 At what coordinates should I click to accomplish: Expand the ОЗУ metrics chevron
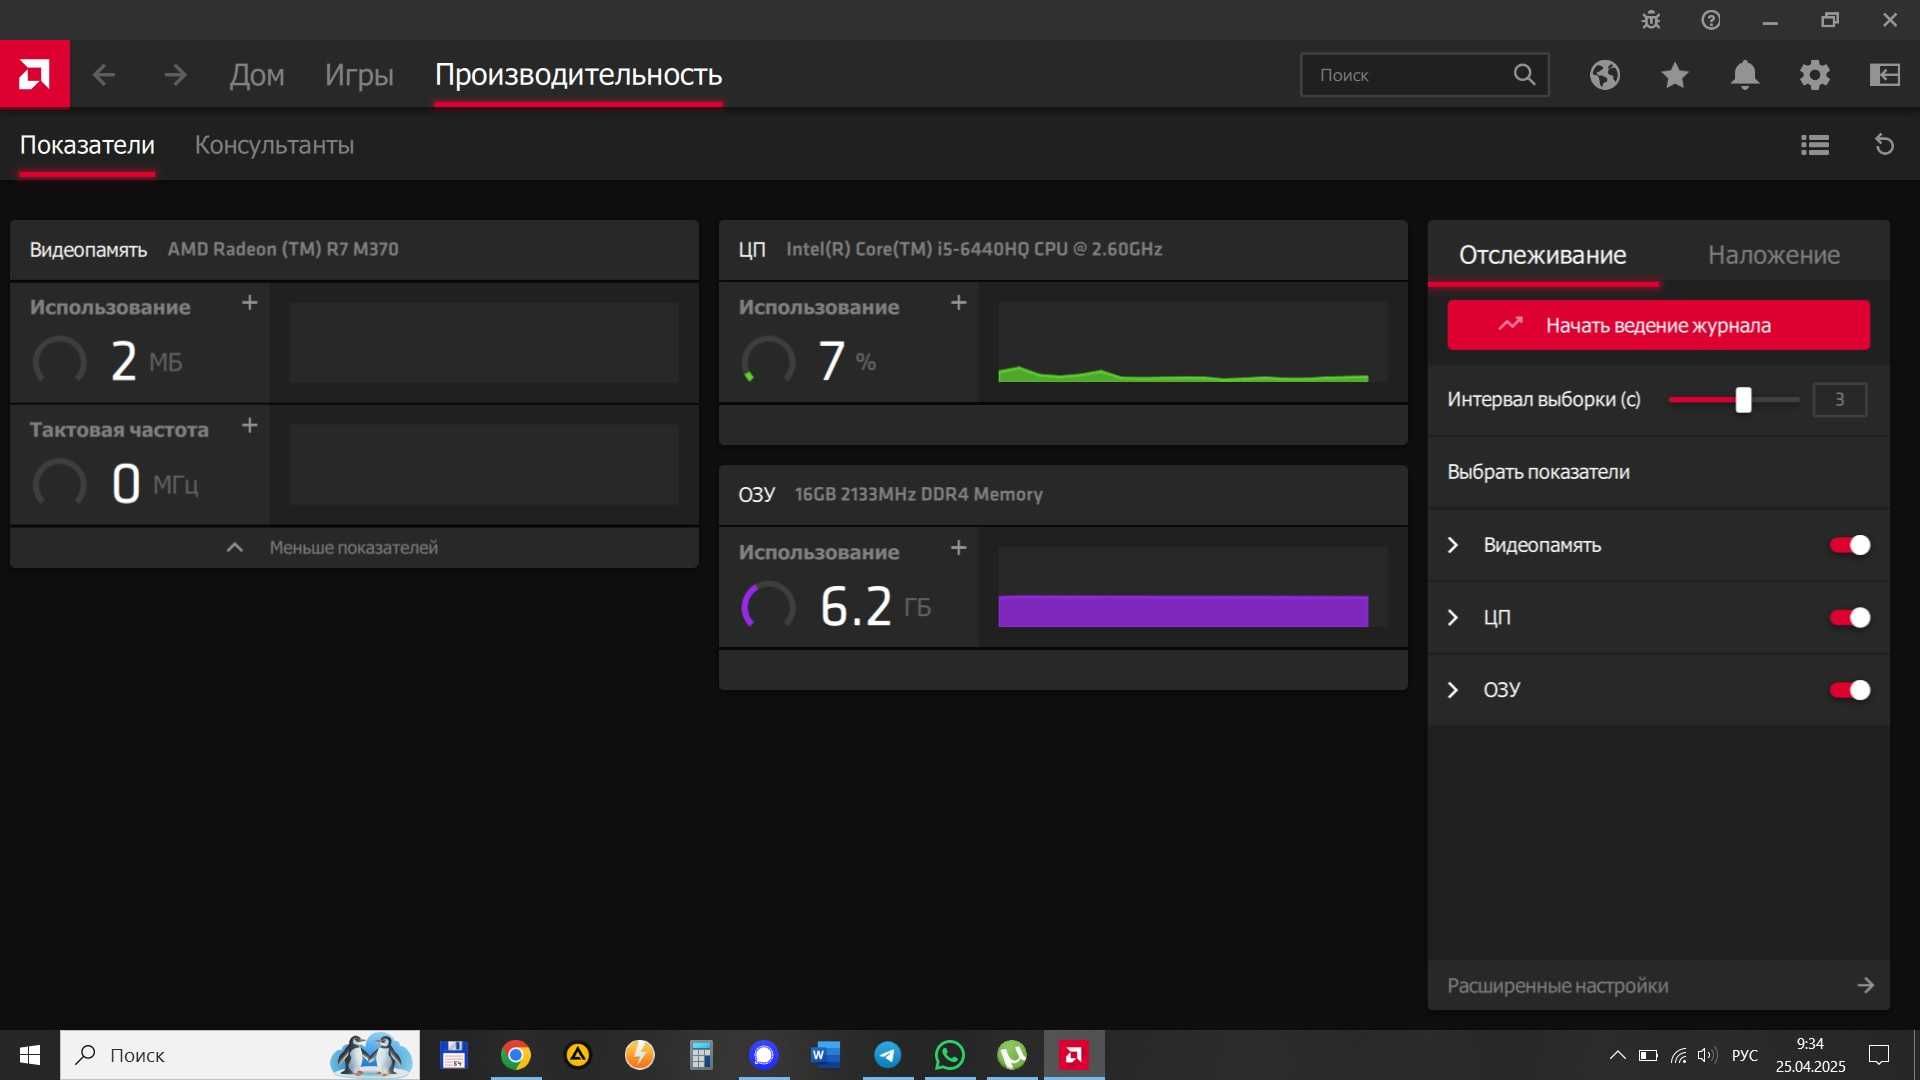(1453, 690)
